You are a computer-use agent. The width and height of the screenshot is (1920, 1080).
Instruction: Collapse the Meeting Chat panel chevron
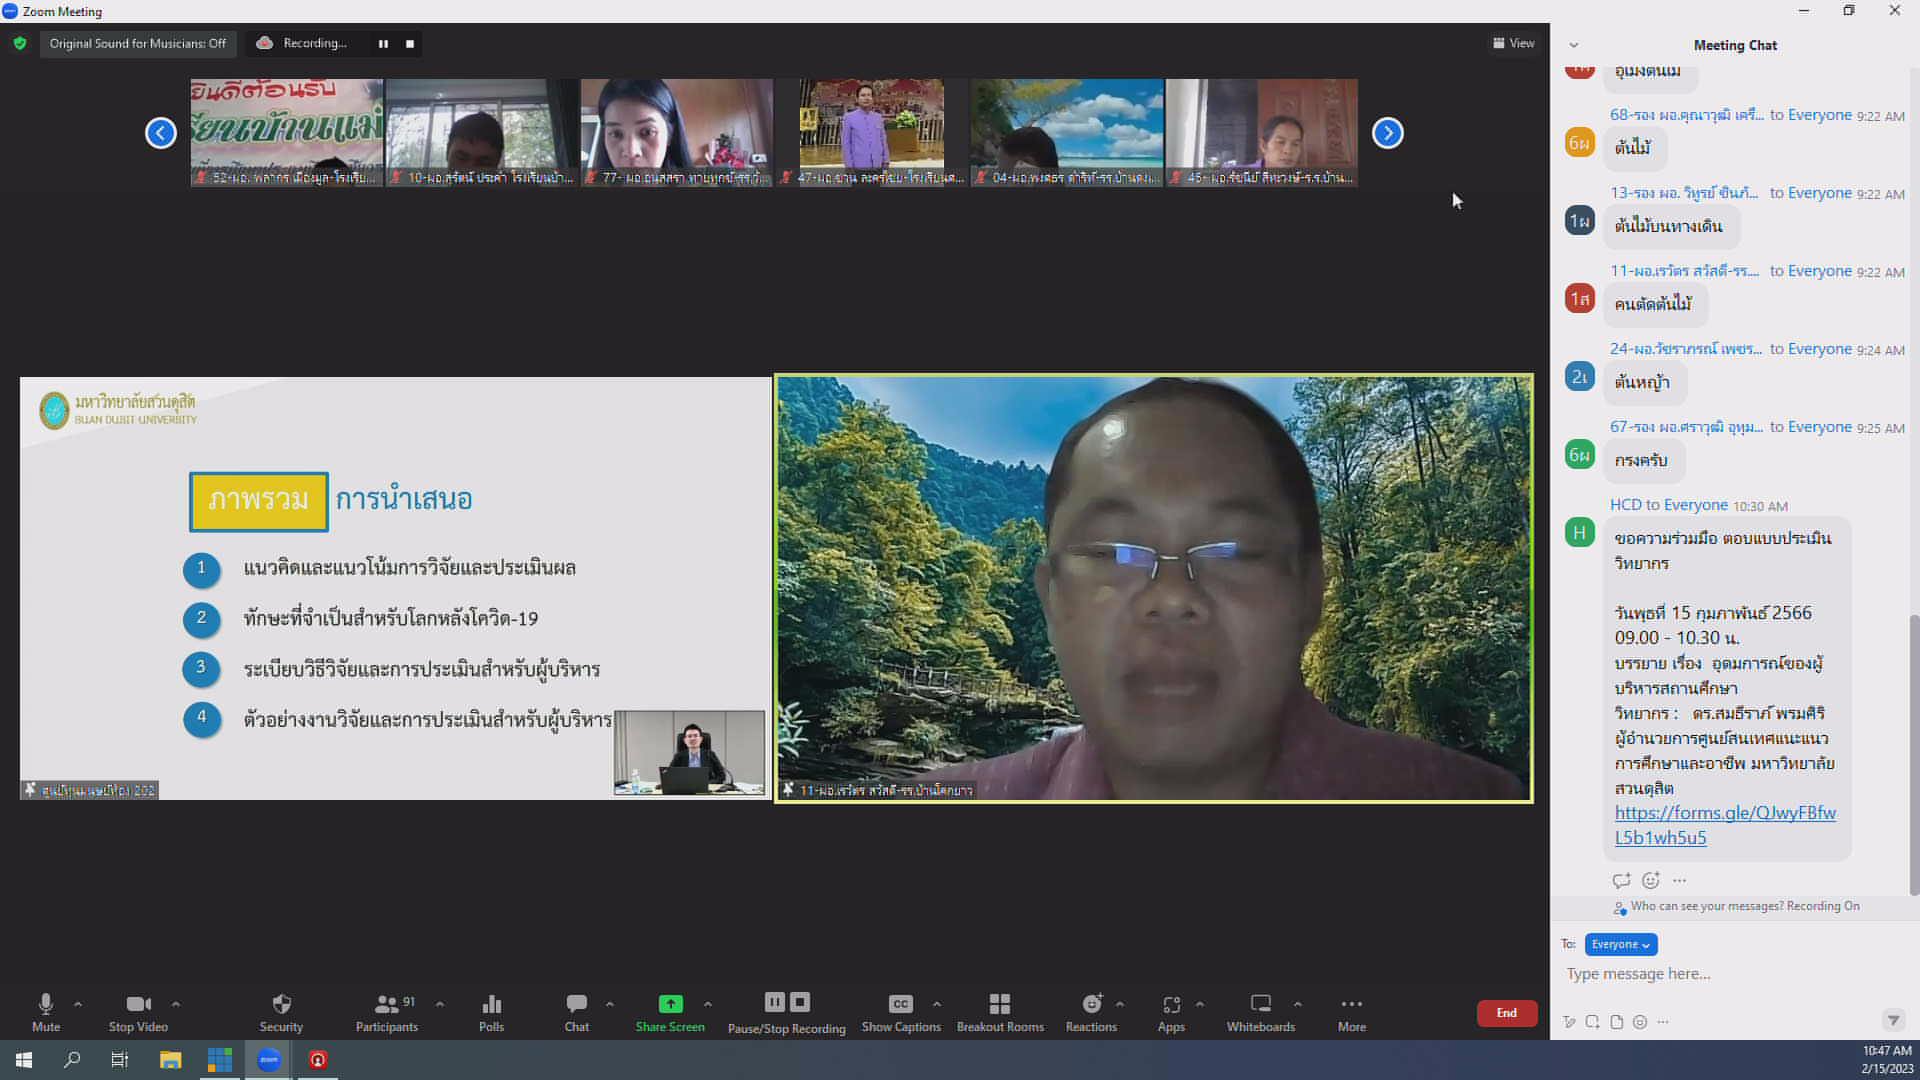1574,45
